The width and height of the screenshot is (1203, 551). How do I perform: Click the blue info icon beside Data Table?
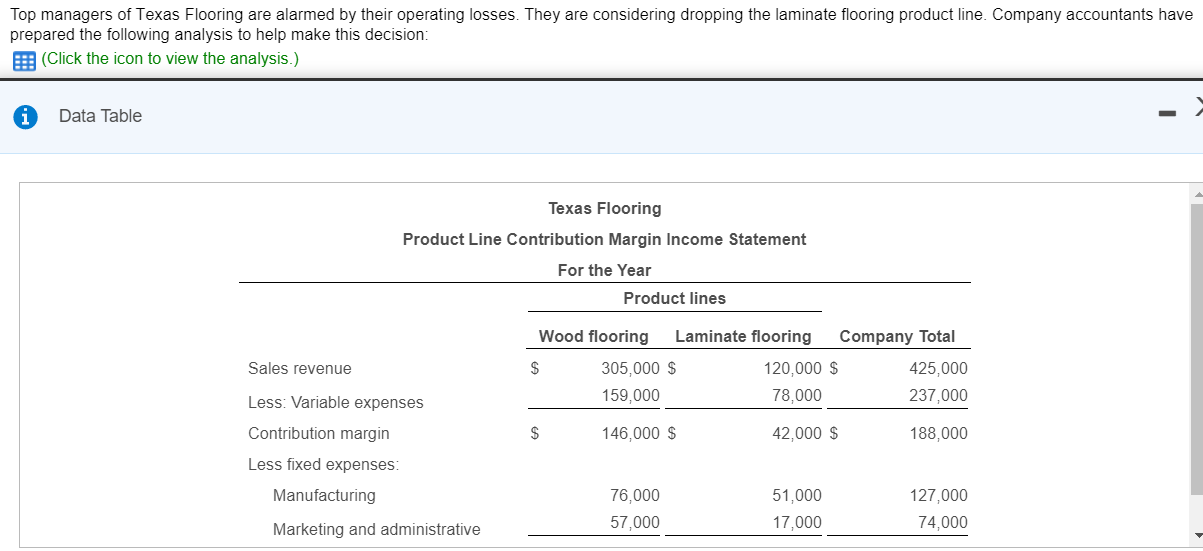pyautogui.click(x=25, y=116)
